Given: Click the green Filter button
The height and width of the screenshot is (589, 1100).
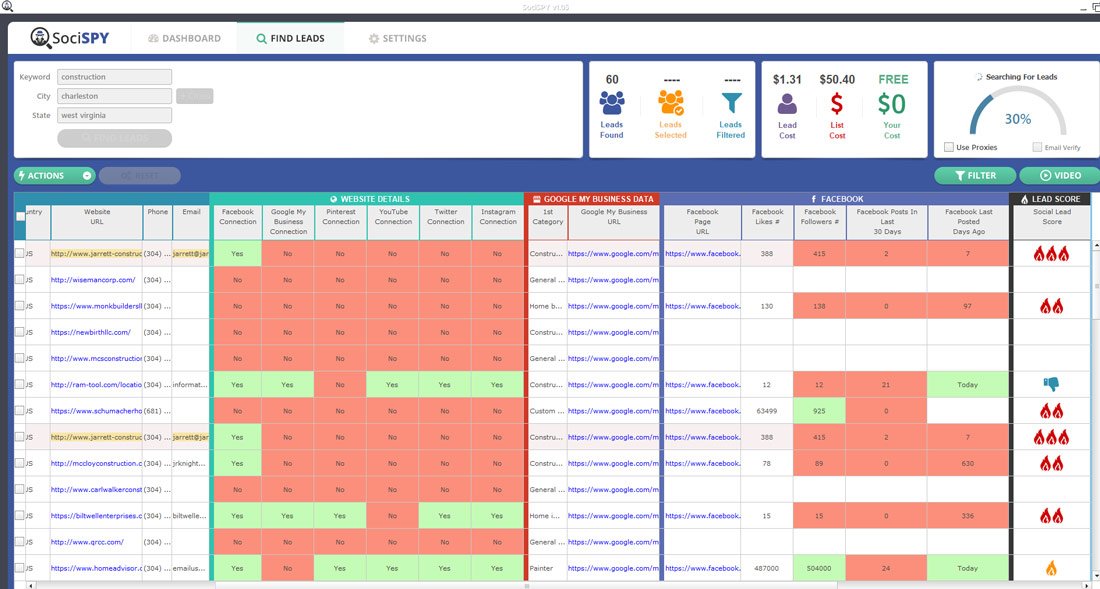Looking at the screenshot, I should click(x=973, y=176).
